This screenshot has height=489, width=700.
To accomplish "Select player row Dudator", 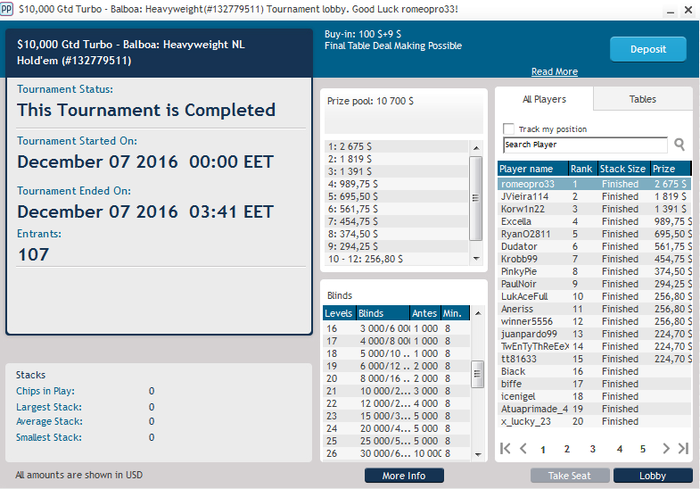I will (594, 247).
